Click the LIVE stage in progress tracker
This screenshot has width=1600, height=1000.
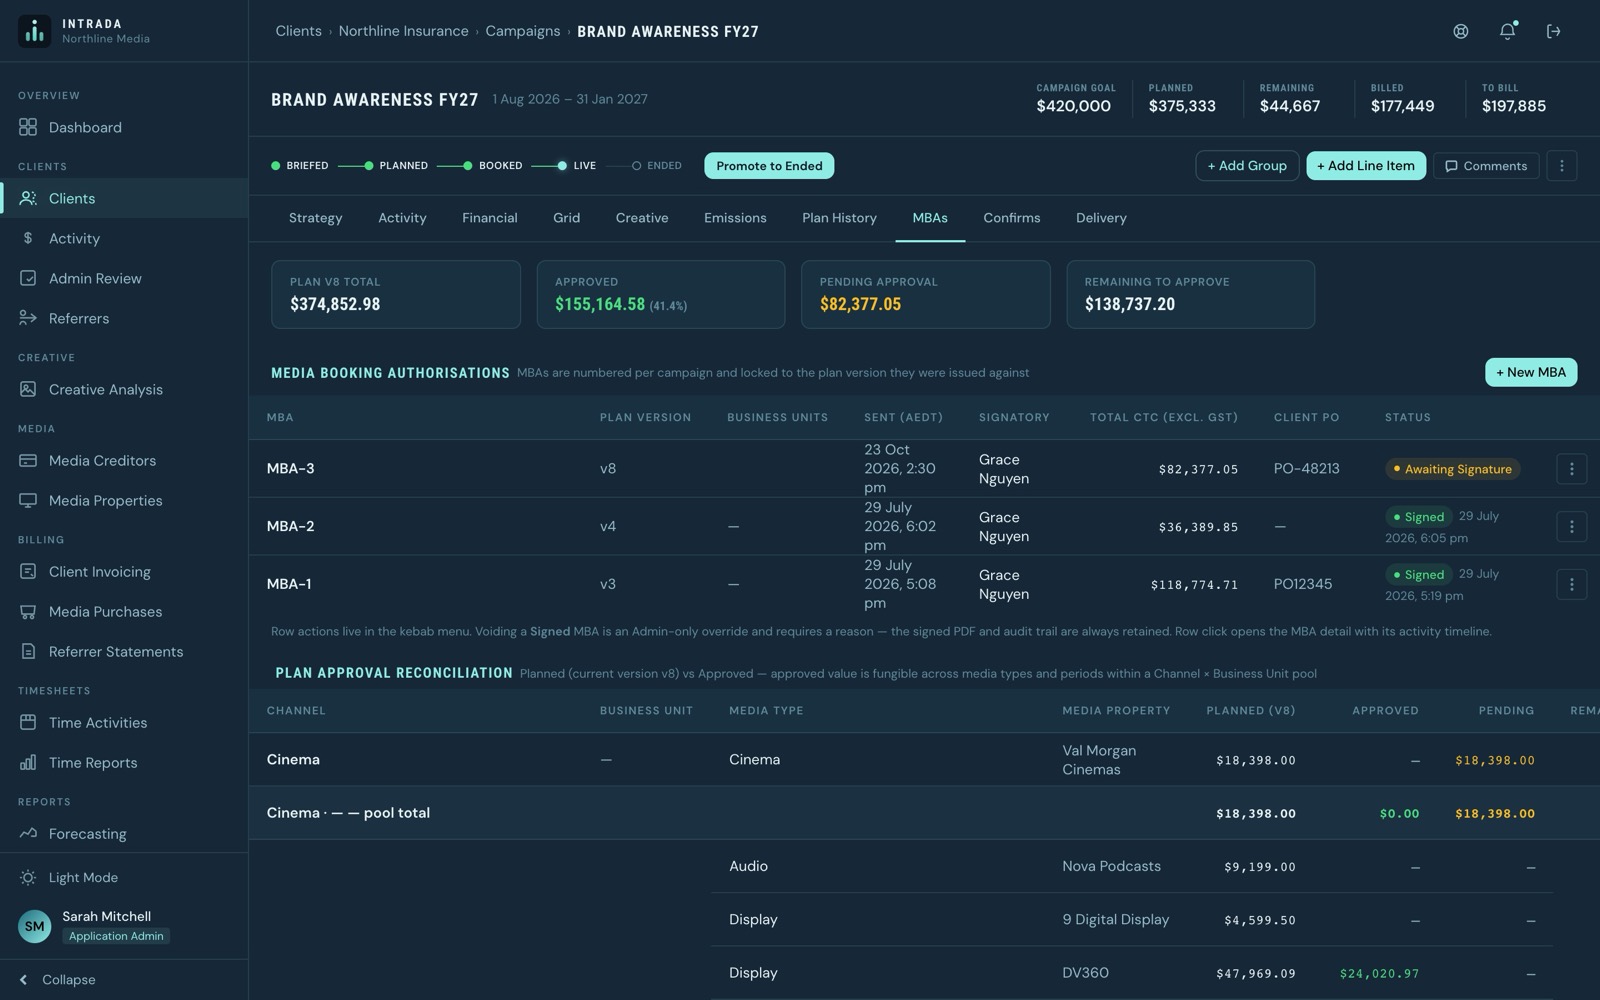click(577, 166)
